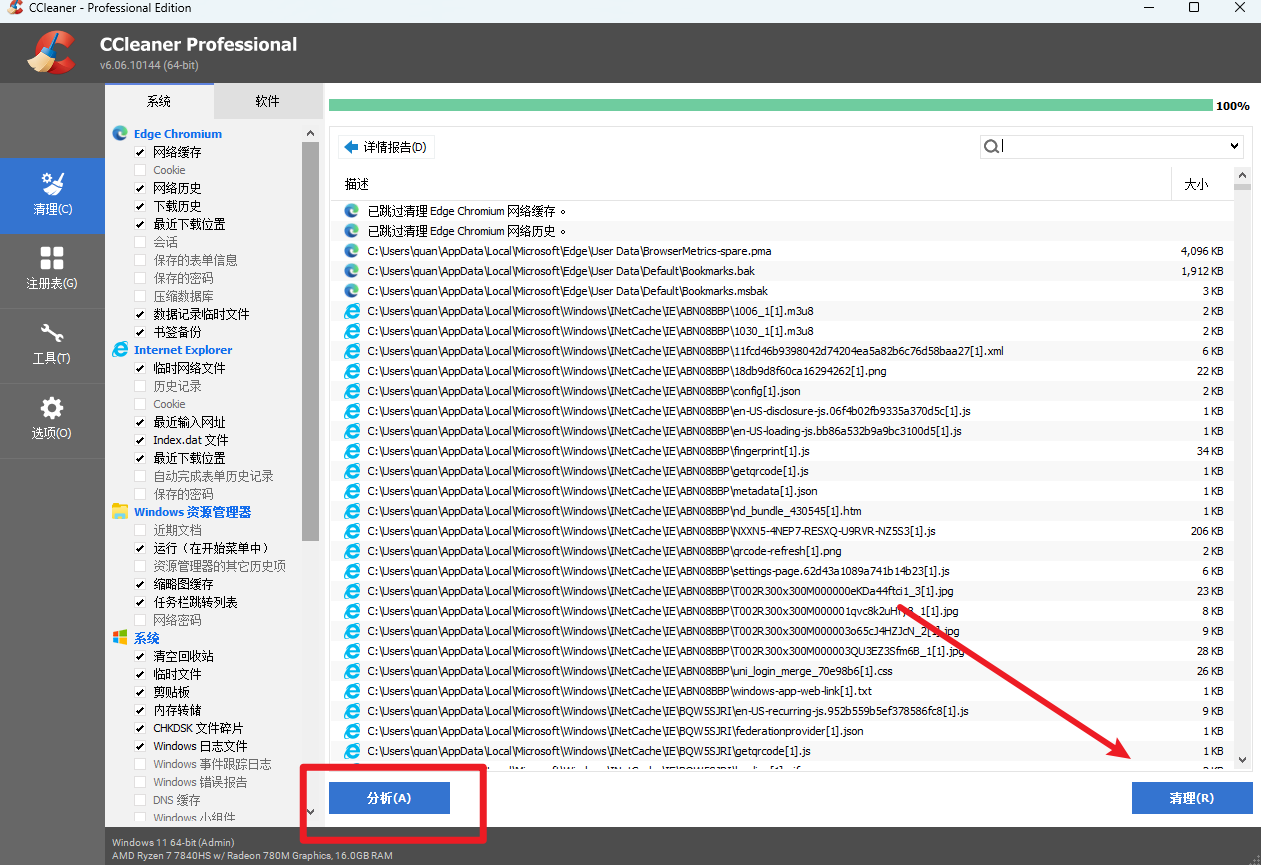Open the 选项(O) options section

tap(52, 420)
